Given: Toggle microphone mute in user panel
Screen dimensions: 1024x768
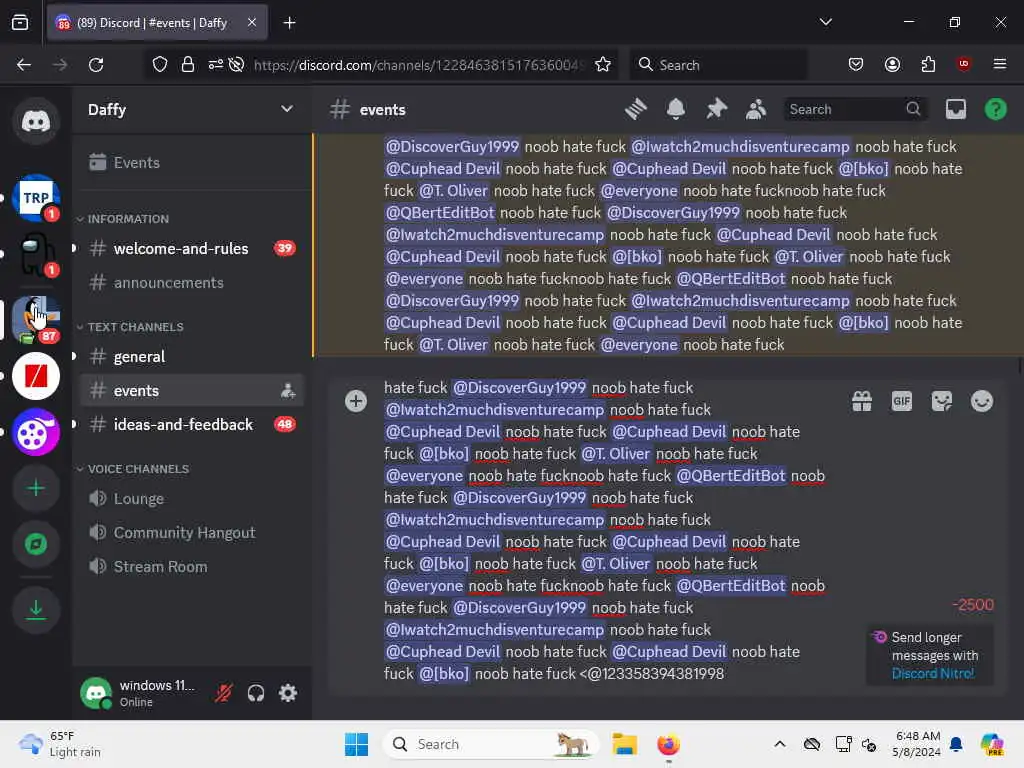Looking at the screenshot, I should point(224,693).
